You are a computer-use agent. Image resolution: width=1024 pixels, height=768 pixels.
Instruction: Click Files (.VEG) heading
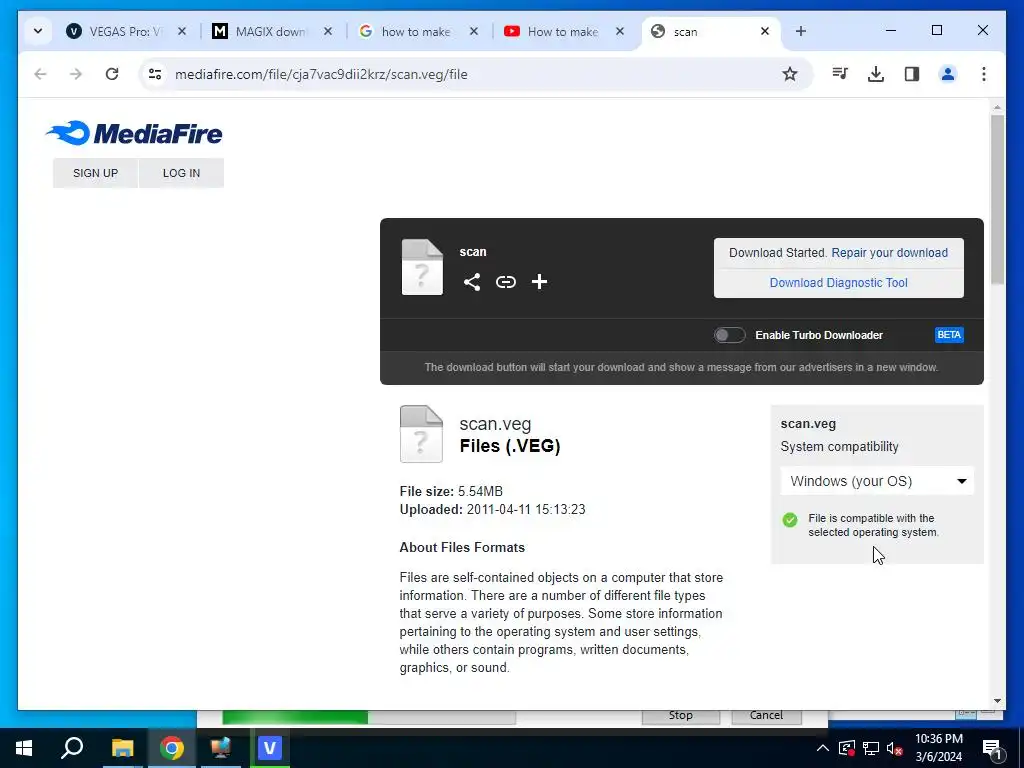point(510,446)
